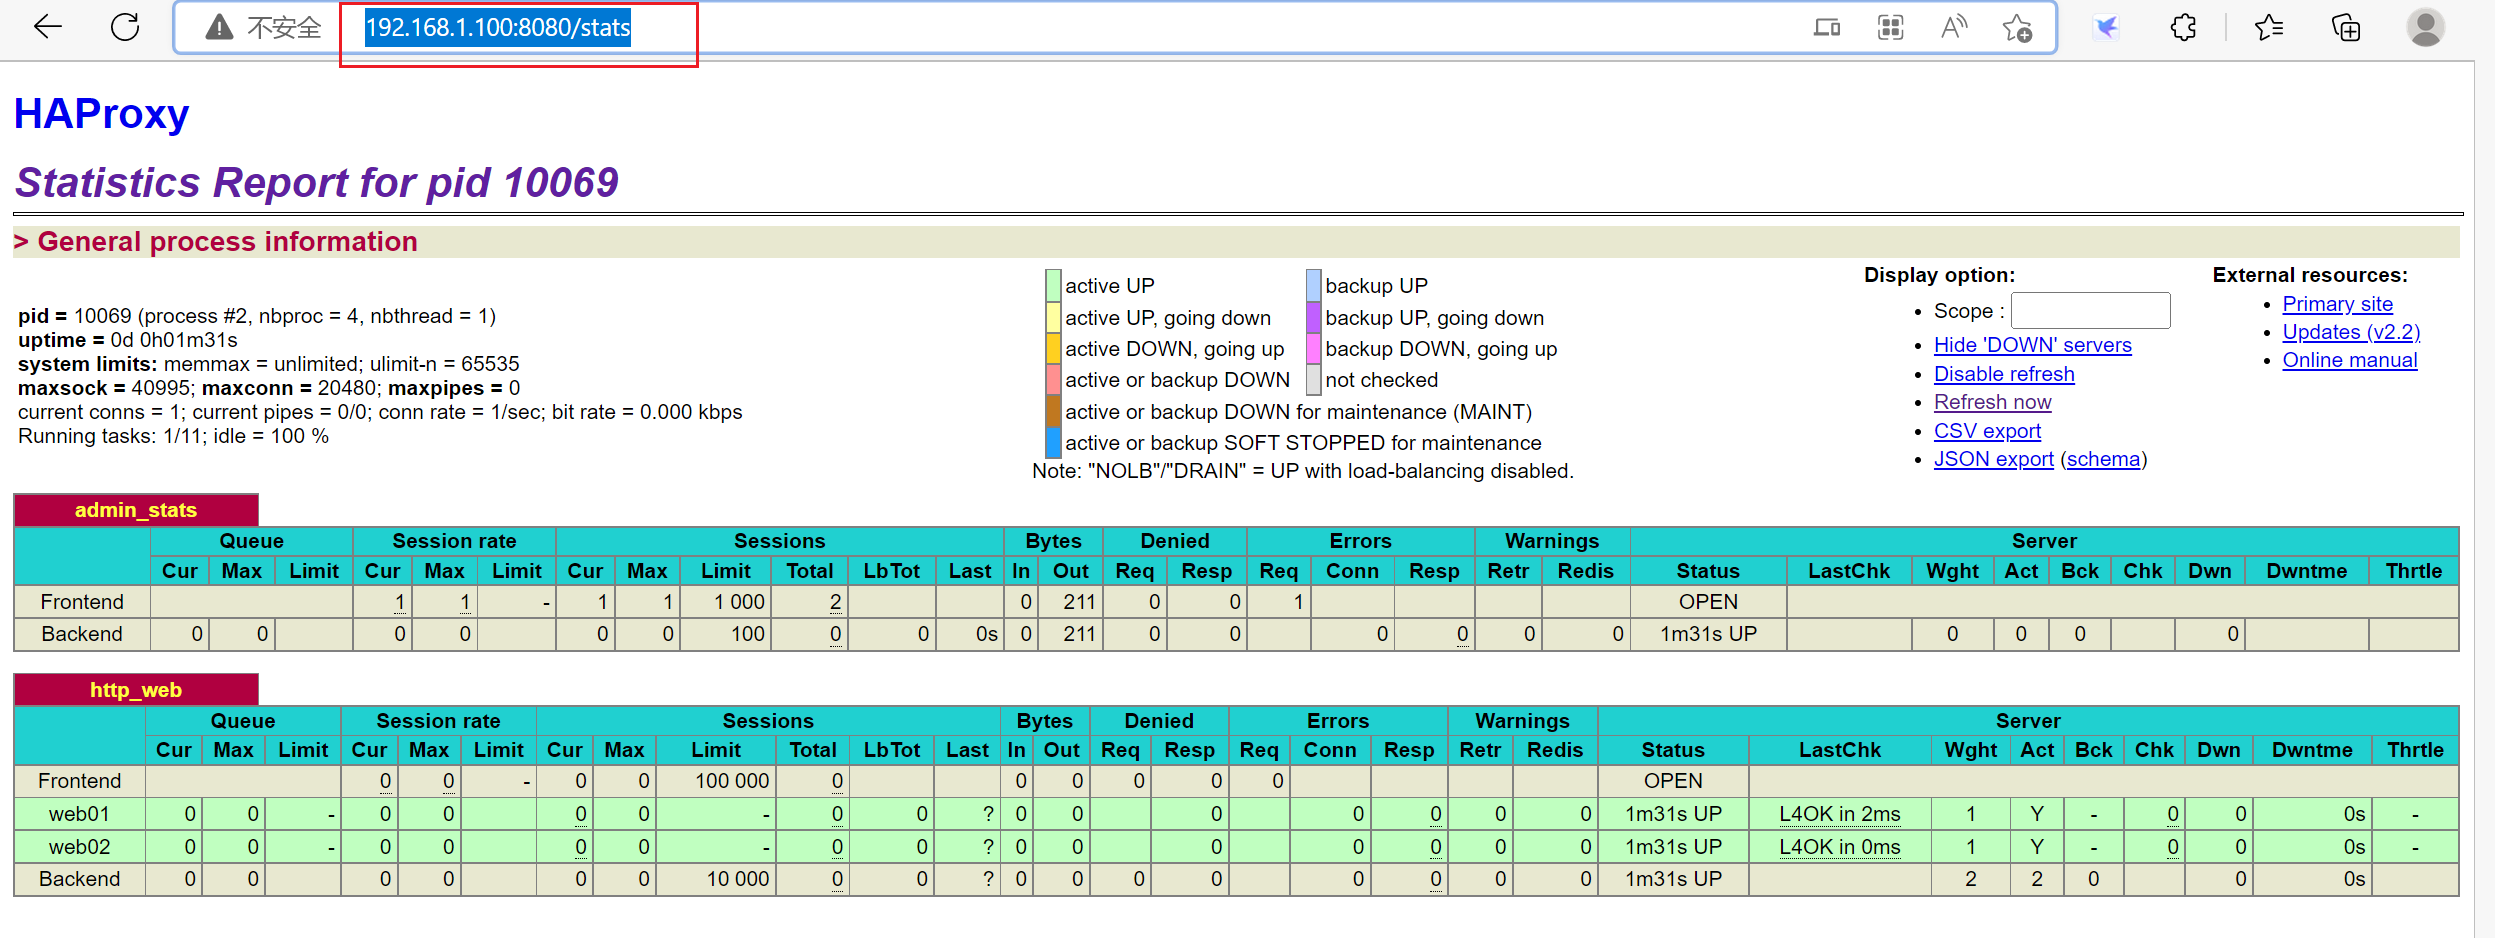Screen dimensions: 2495x938
Task: Open the Collections icon
Action: [x=2345, y=28]
